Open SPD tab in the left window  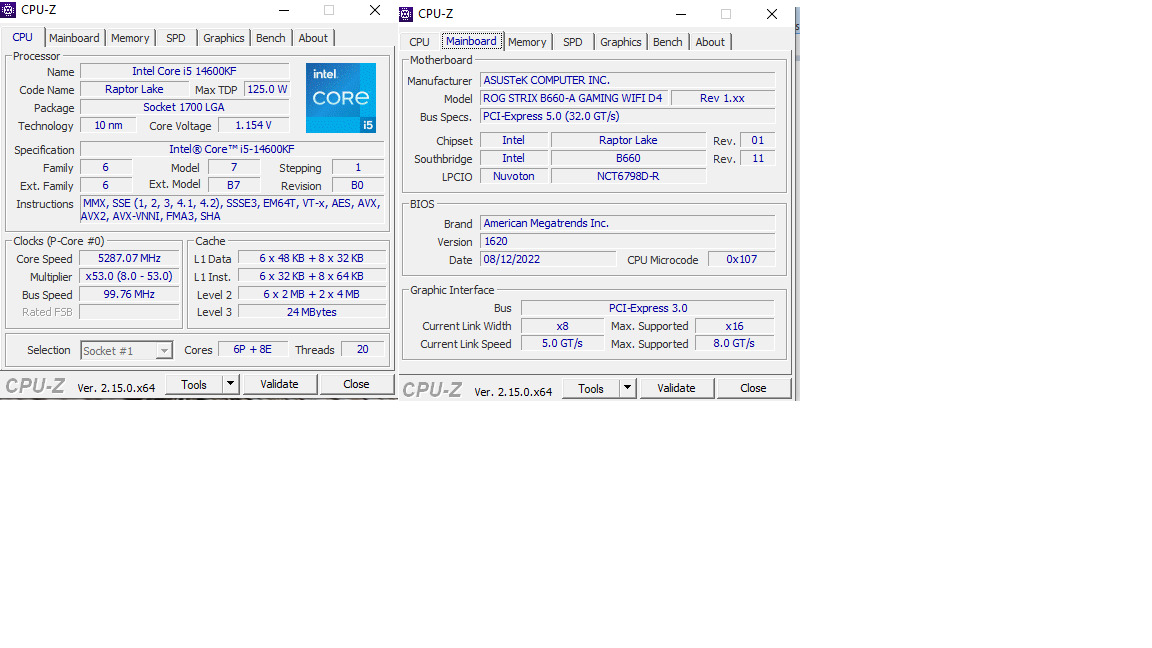[x=176, y=38]
